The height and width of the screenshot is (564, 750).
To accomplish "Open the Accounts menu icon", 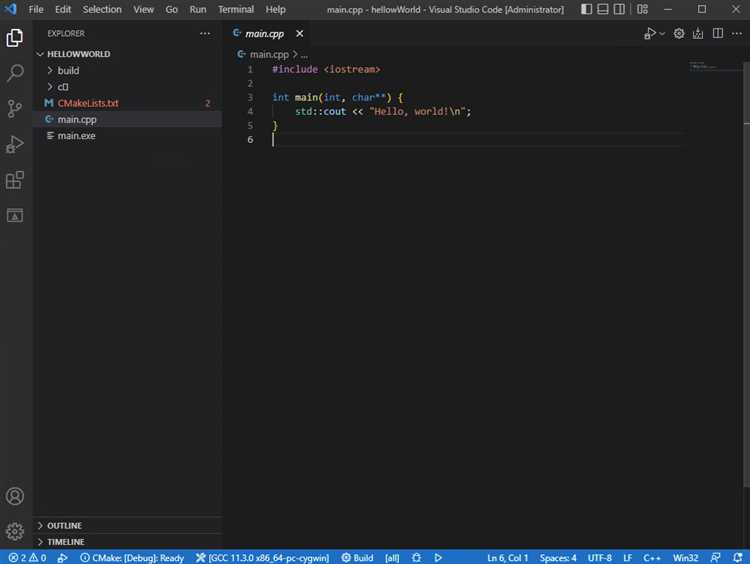I will pyautogui.click(x=15, y=496).
